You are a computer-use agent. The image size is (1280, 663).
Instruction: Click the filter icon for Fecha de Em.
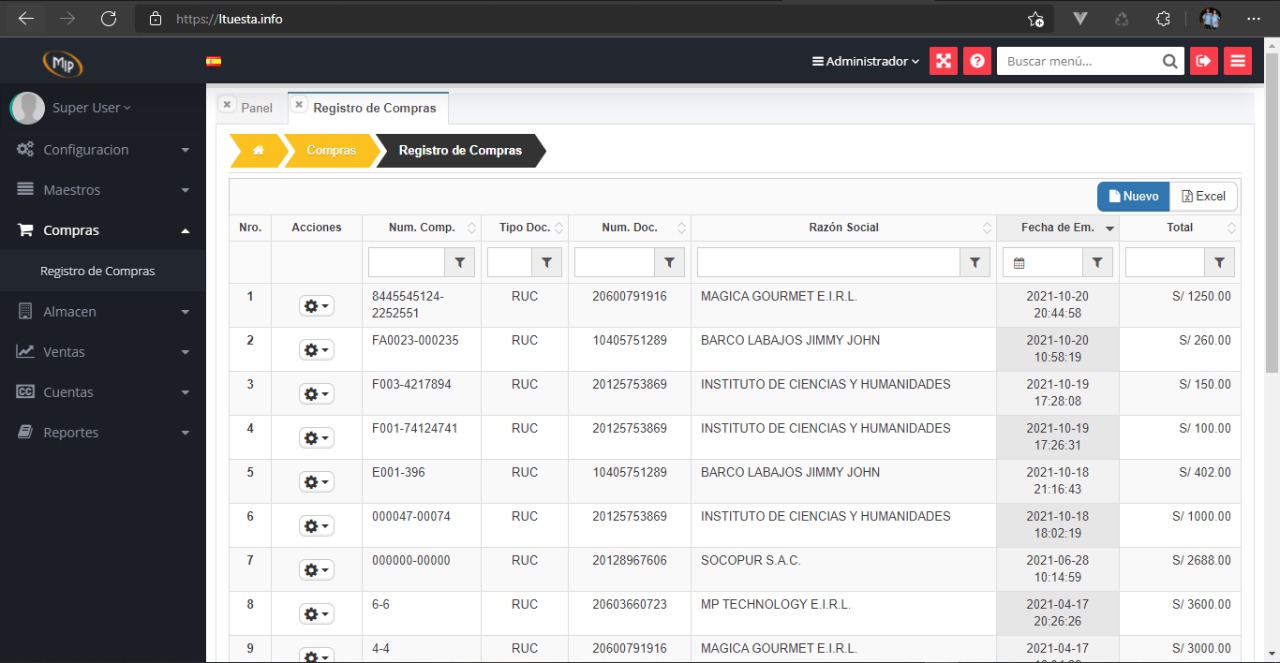1098,262
